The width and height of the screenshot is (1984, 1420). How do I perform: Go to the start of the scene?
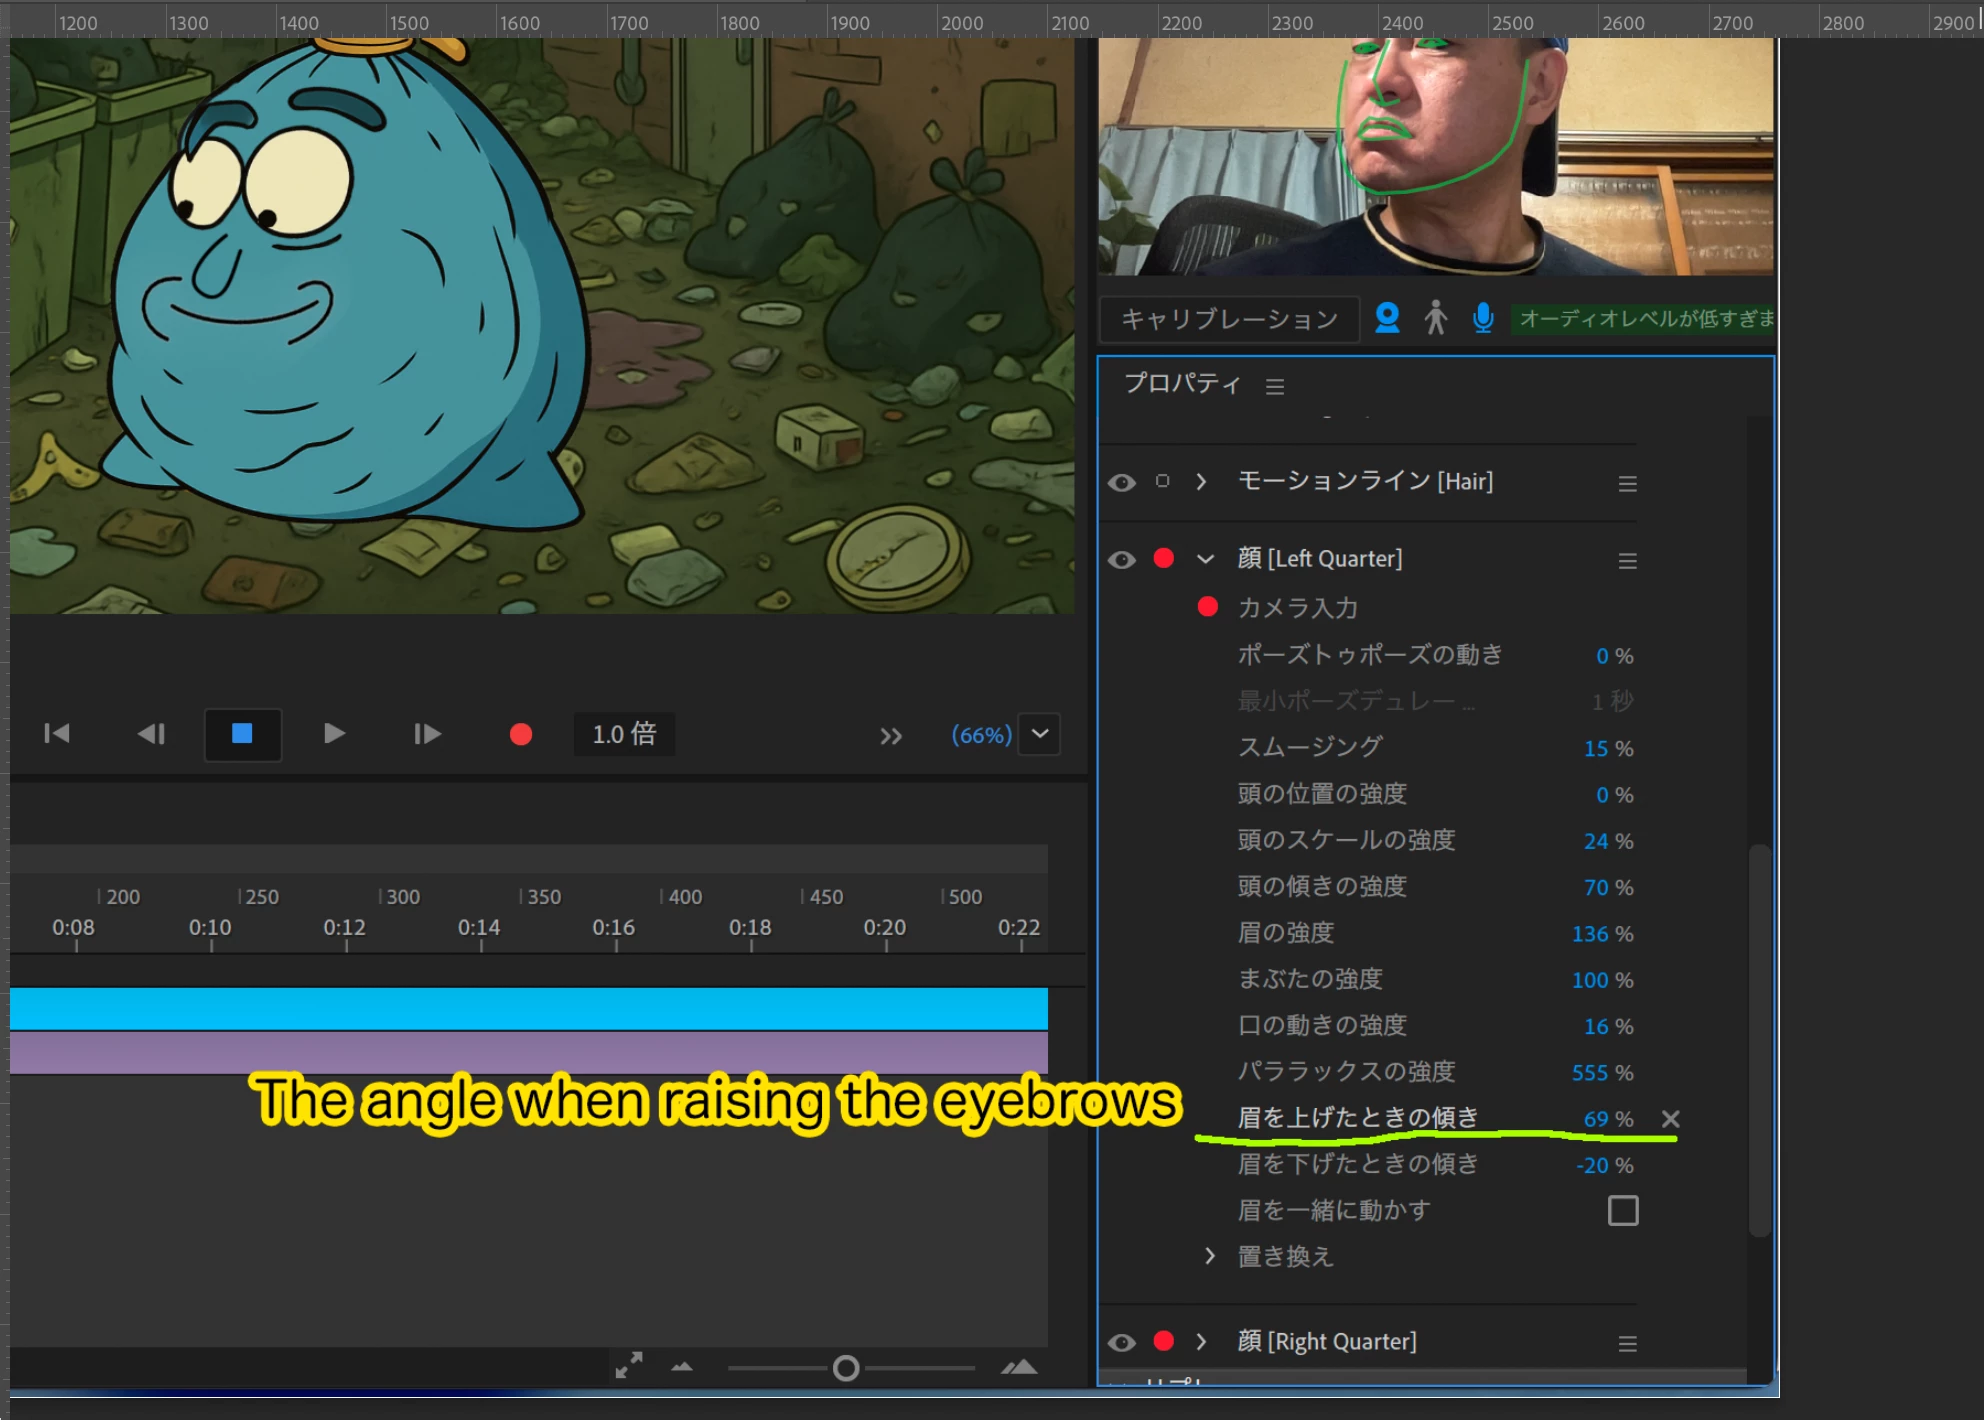point(57,734)
